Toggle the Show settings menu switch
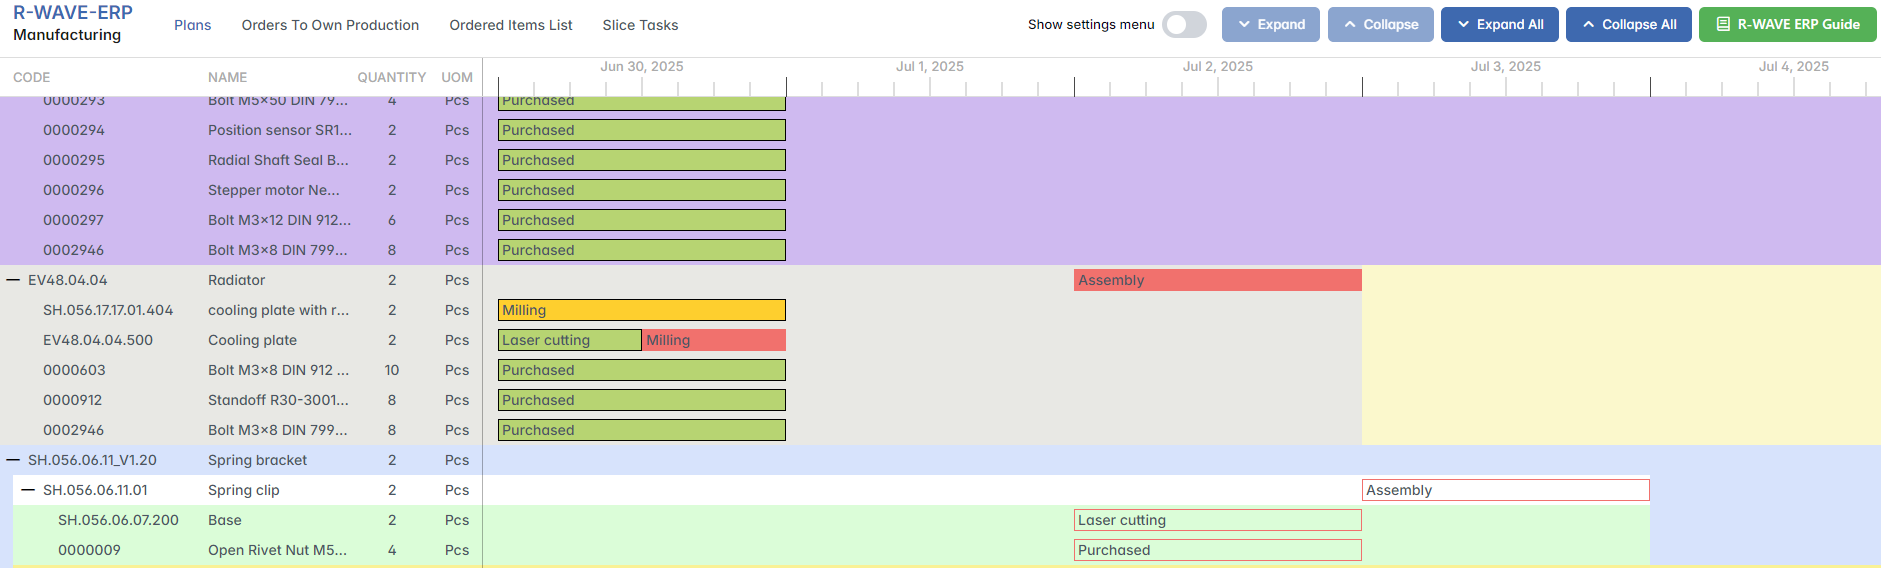Image resolution: width=1881 pixels, height=569 pixels. tap(1184, 25)
